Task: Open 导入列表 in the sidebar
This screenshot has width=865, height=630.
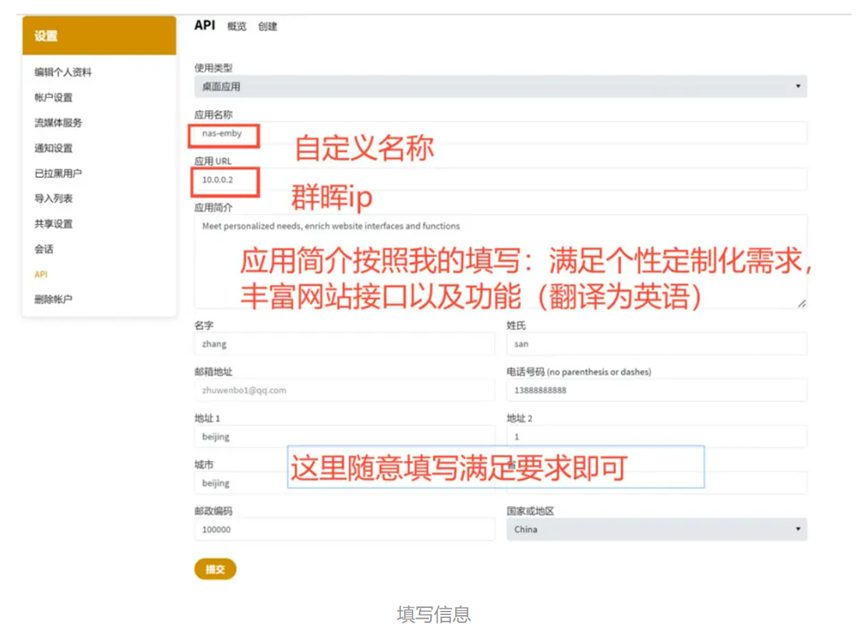Action: click(x=53, y=198)
